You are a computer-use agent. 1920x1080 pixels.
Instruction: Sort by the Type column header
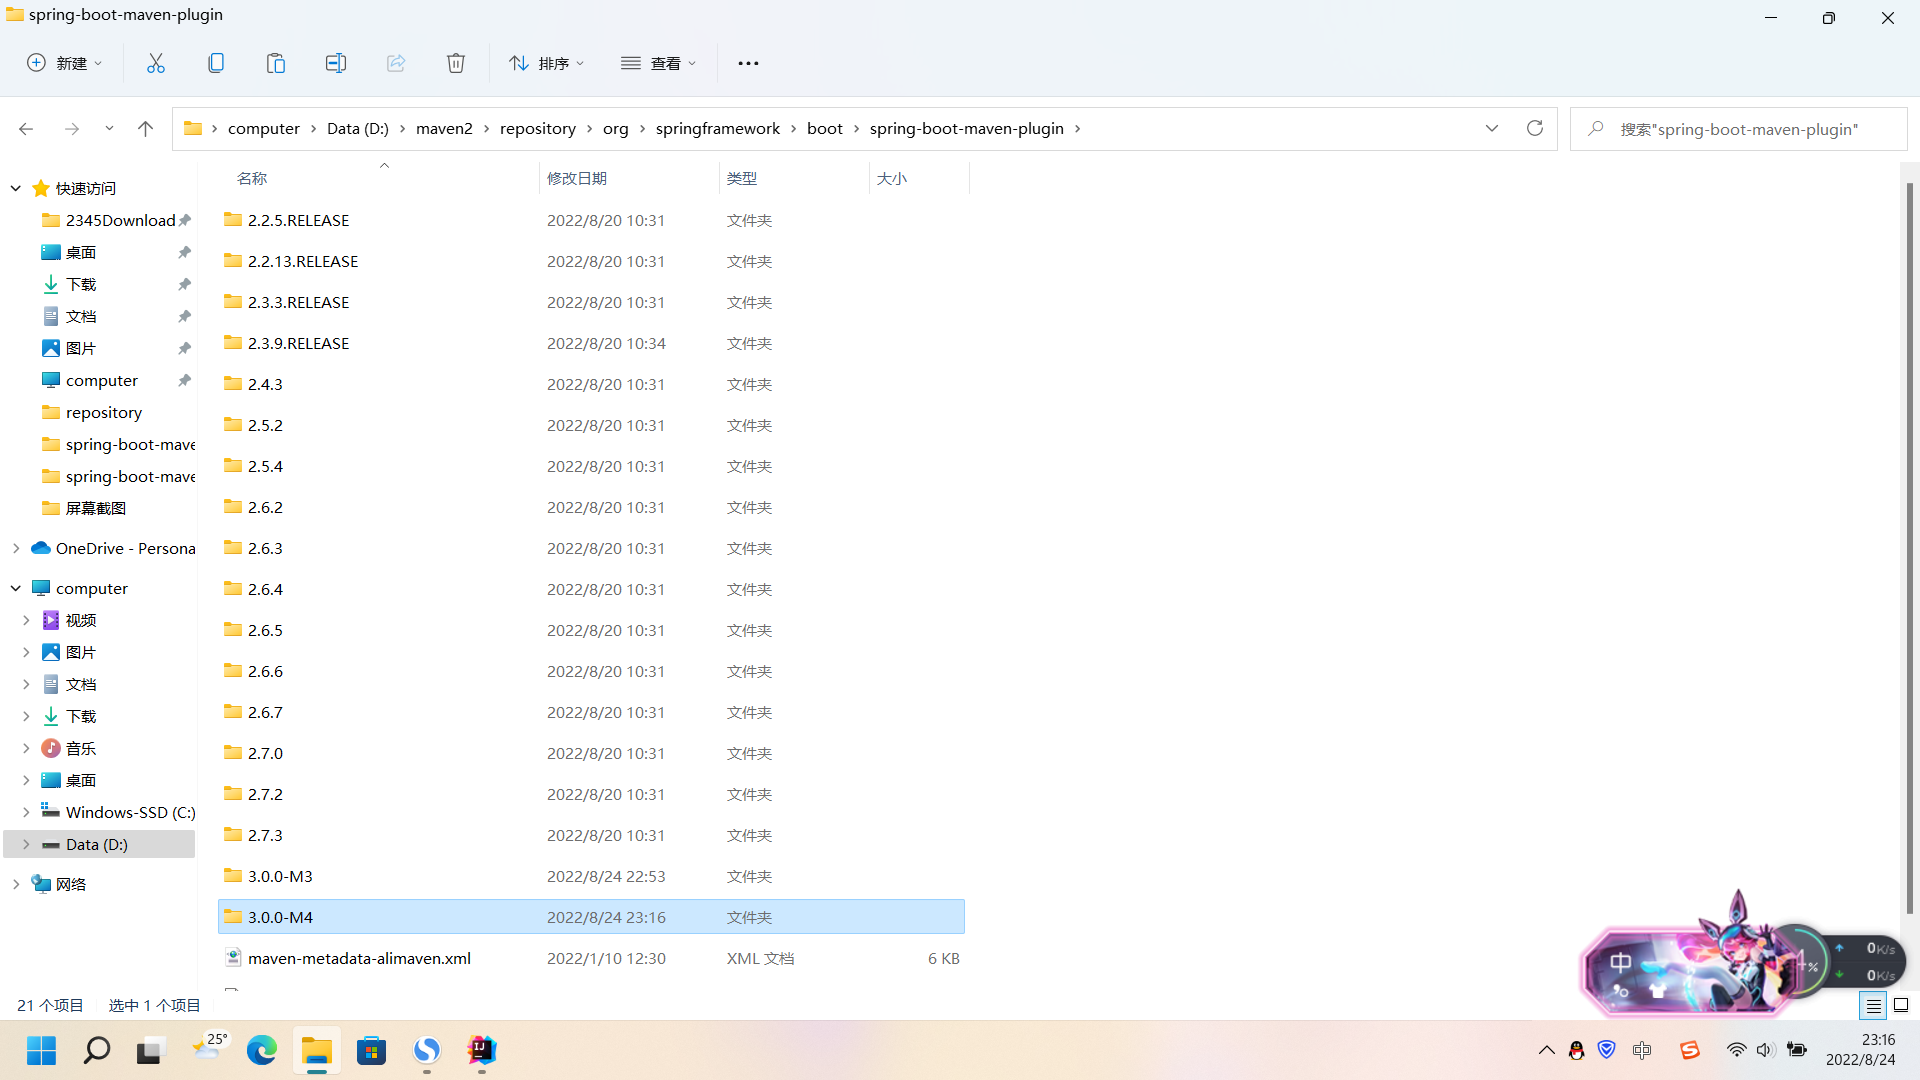point(794,178)
